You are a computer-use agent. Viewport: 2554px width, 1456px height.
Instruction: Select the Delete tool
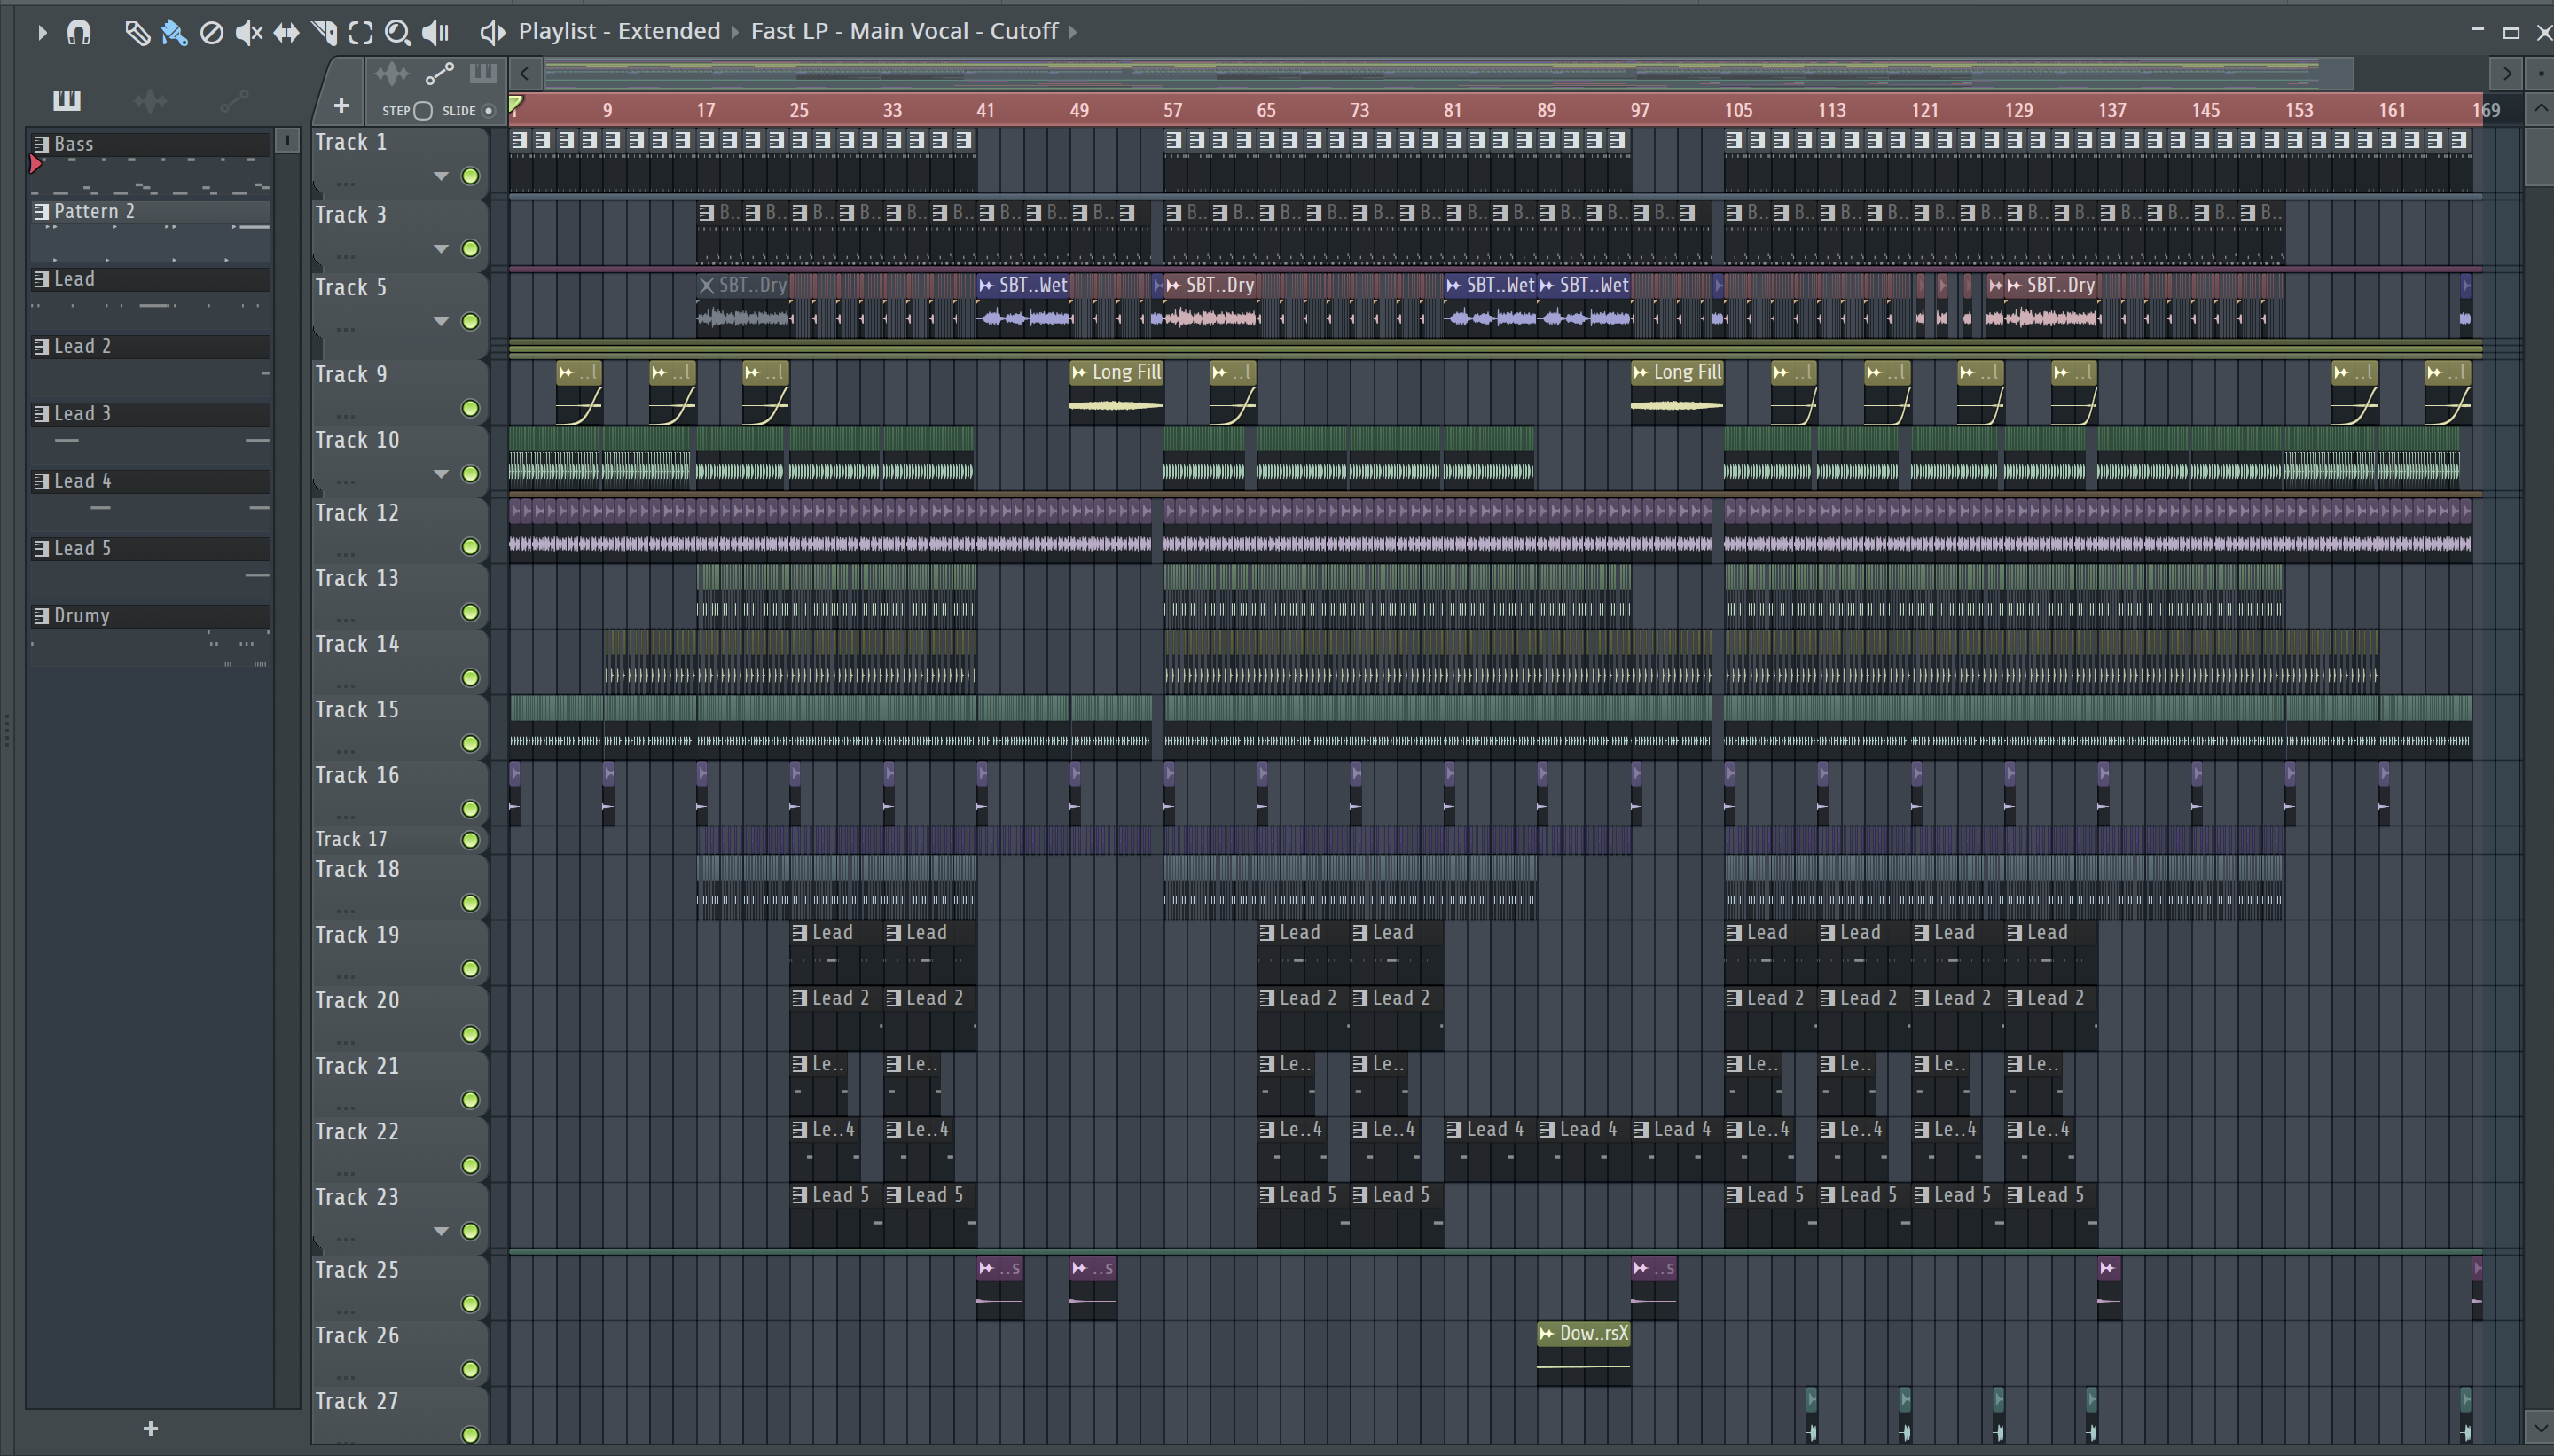pos(211,32)
